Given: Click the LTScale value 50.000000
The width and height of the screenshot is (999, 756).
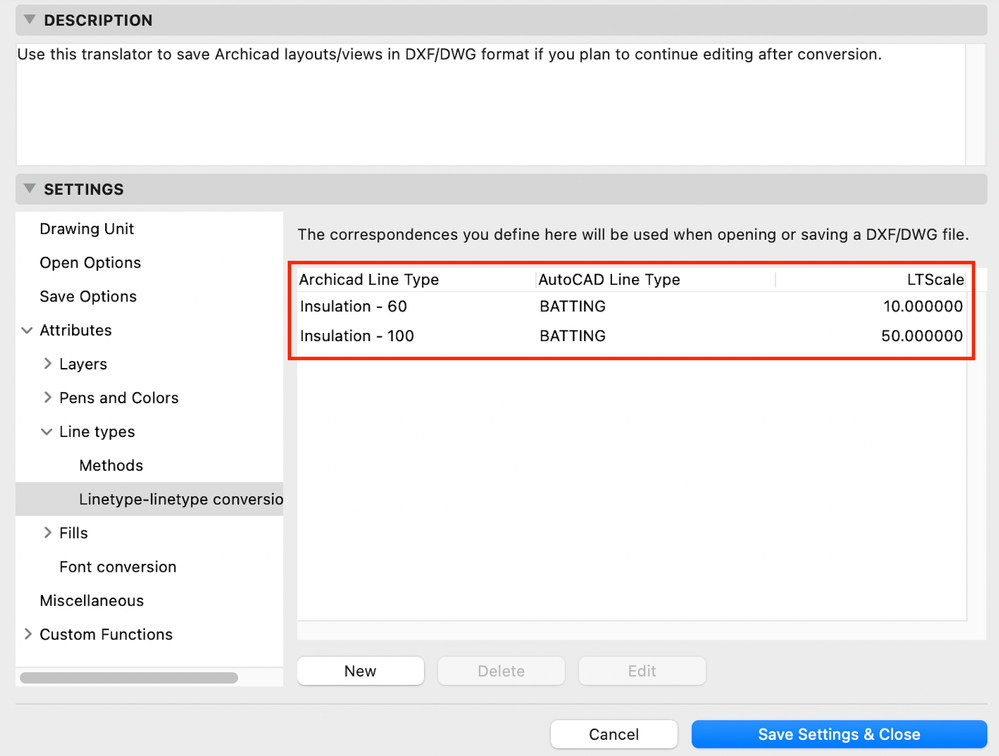Looking at the screenshot, I should click(x=922, y=336).
